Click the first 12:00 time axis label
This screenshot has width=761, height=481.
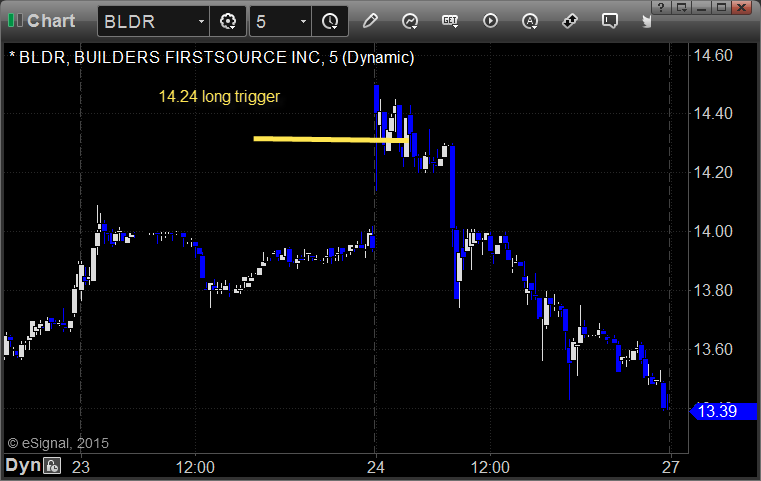pos(195,467)
